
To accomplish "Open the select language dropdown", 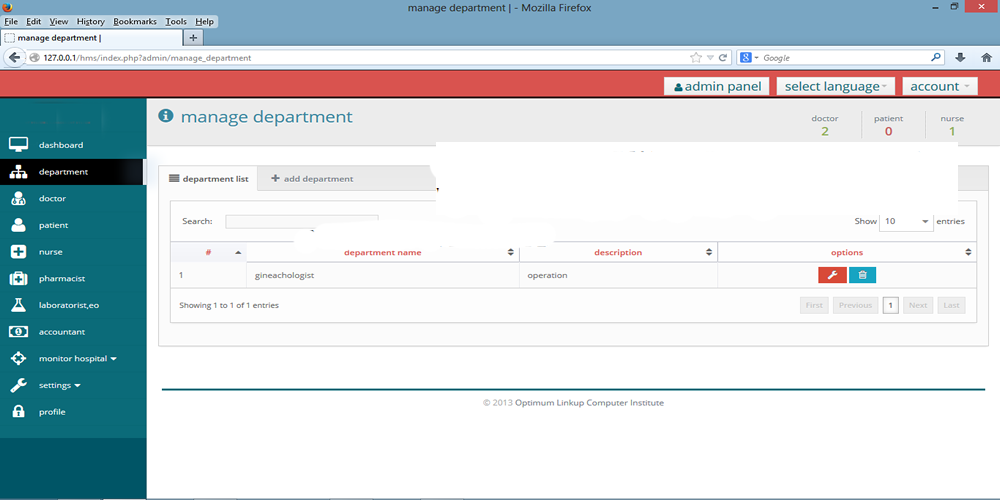I will point(836,86).
